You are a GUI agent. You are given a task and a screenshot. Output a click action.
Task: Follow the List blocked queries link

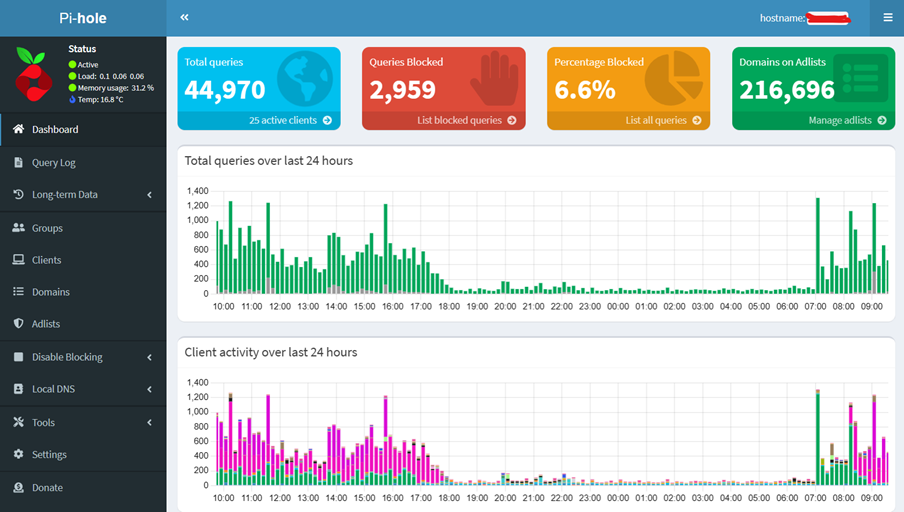466,120
